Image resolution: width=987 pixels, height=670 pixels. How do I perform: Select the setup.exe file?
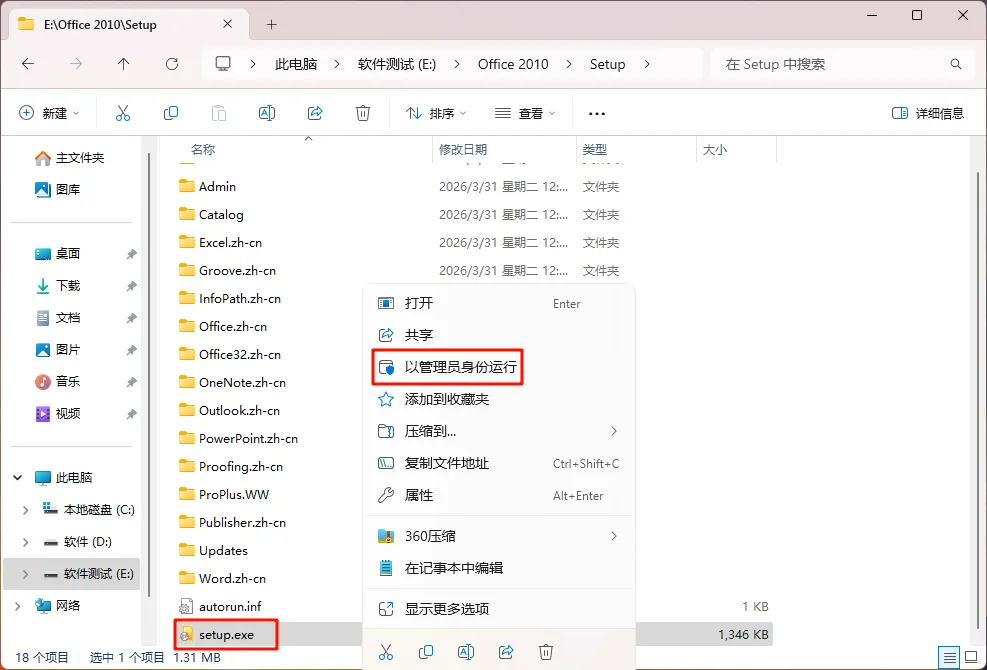[227, 635]
